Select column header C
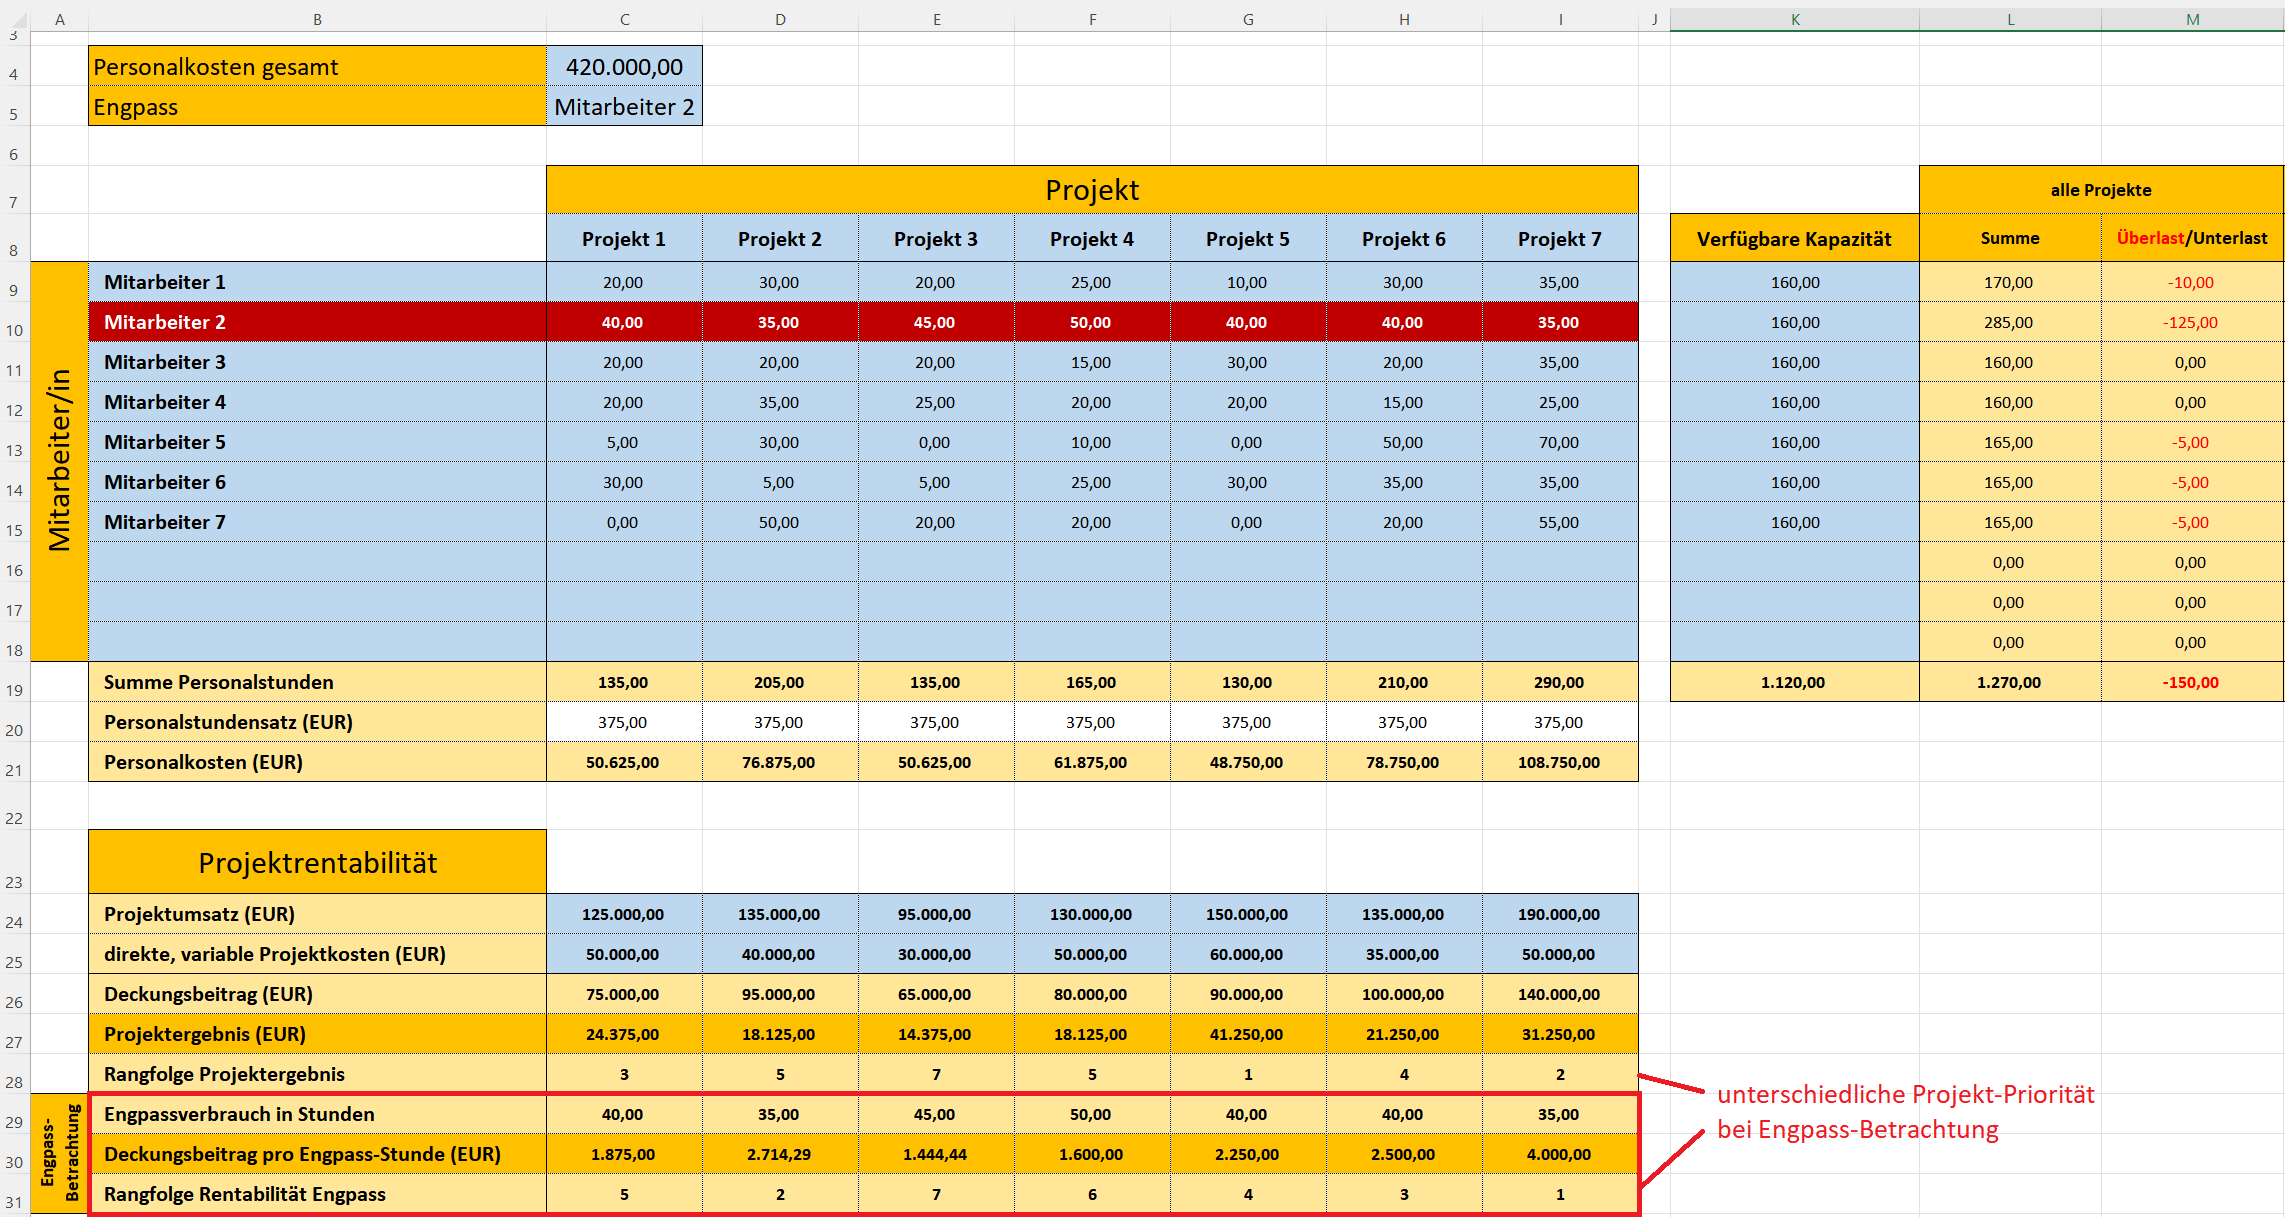 [624, 19]
